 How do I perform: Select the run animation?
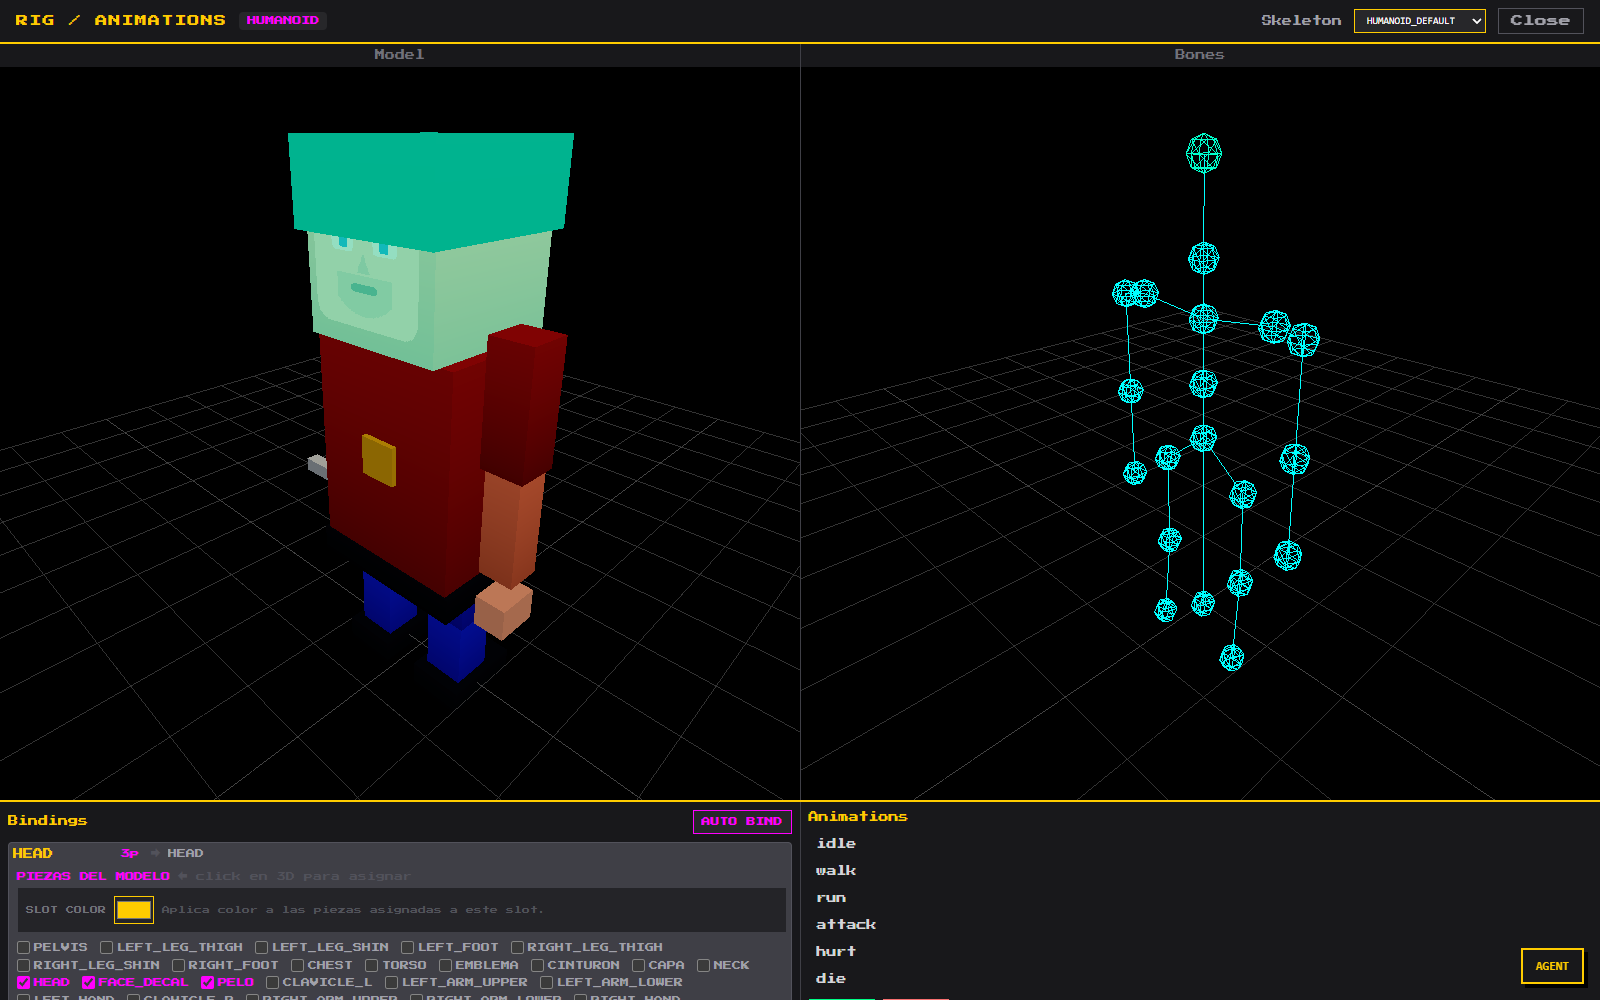[831, 898]
